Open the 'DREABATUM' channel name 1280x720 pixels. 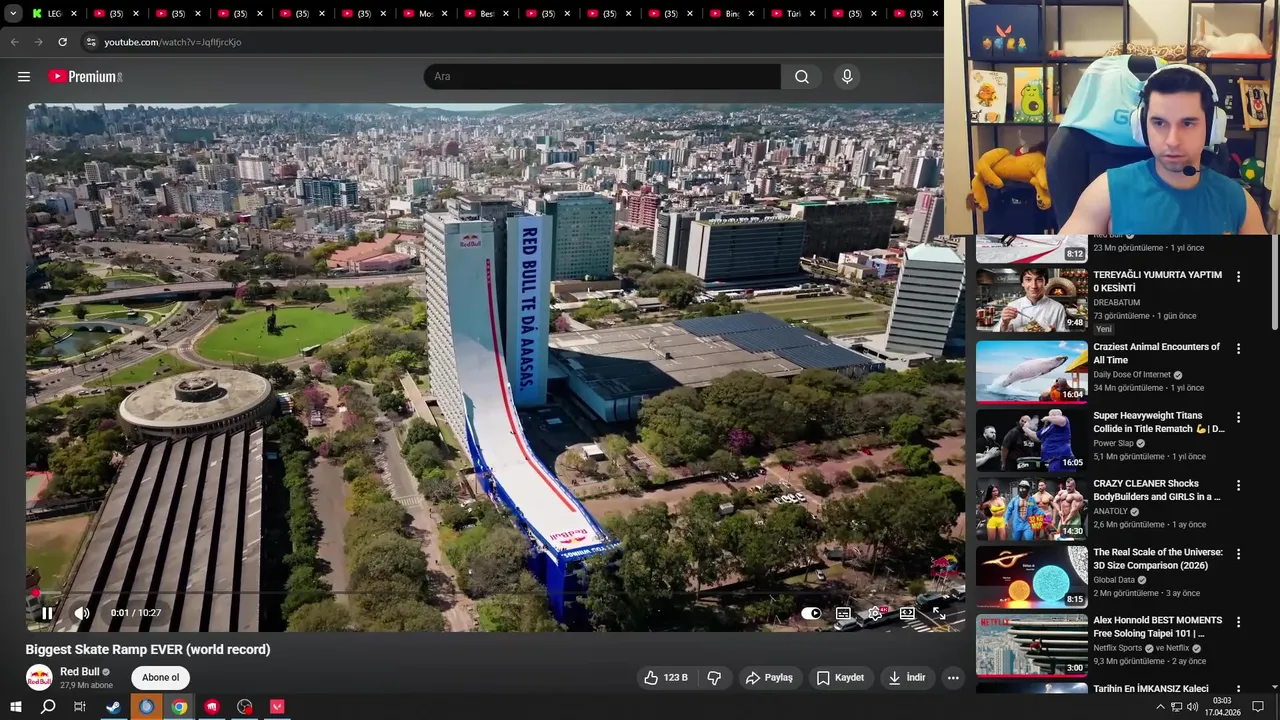pyautogui.click(x=1117, y=302)
